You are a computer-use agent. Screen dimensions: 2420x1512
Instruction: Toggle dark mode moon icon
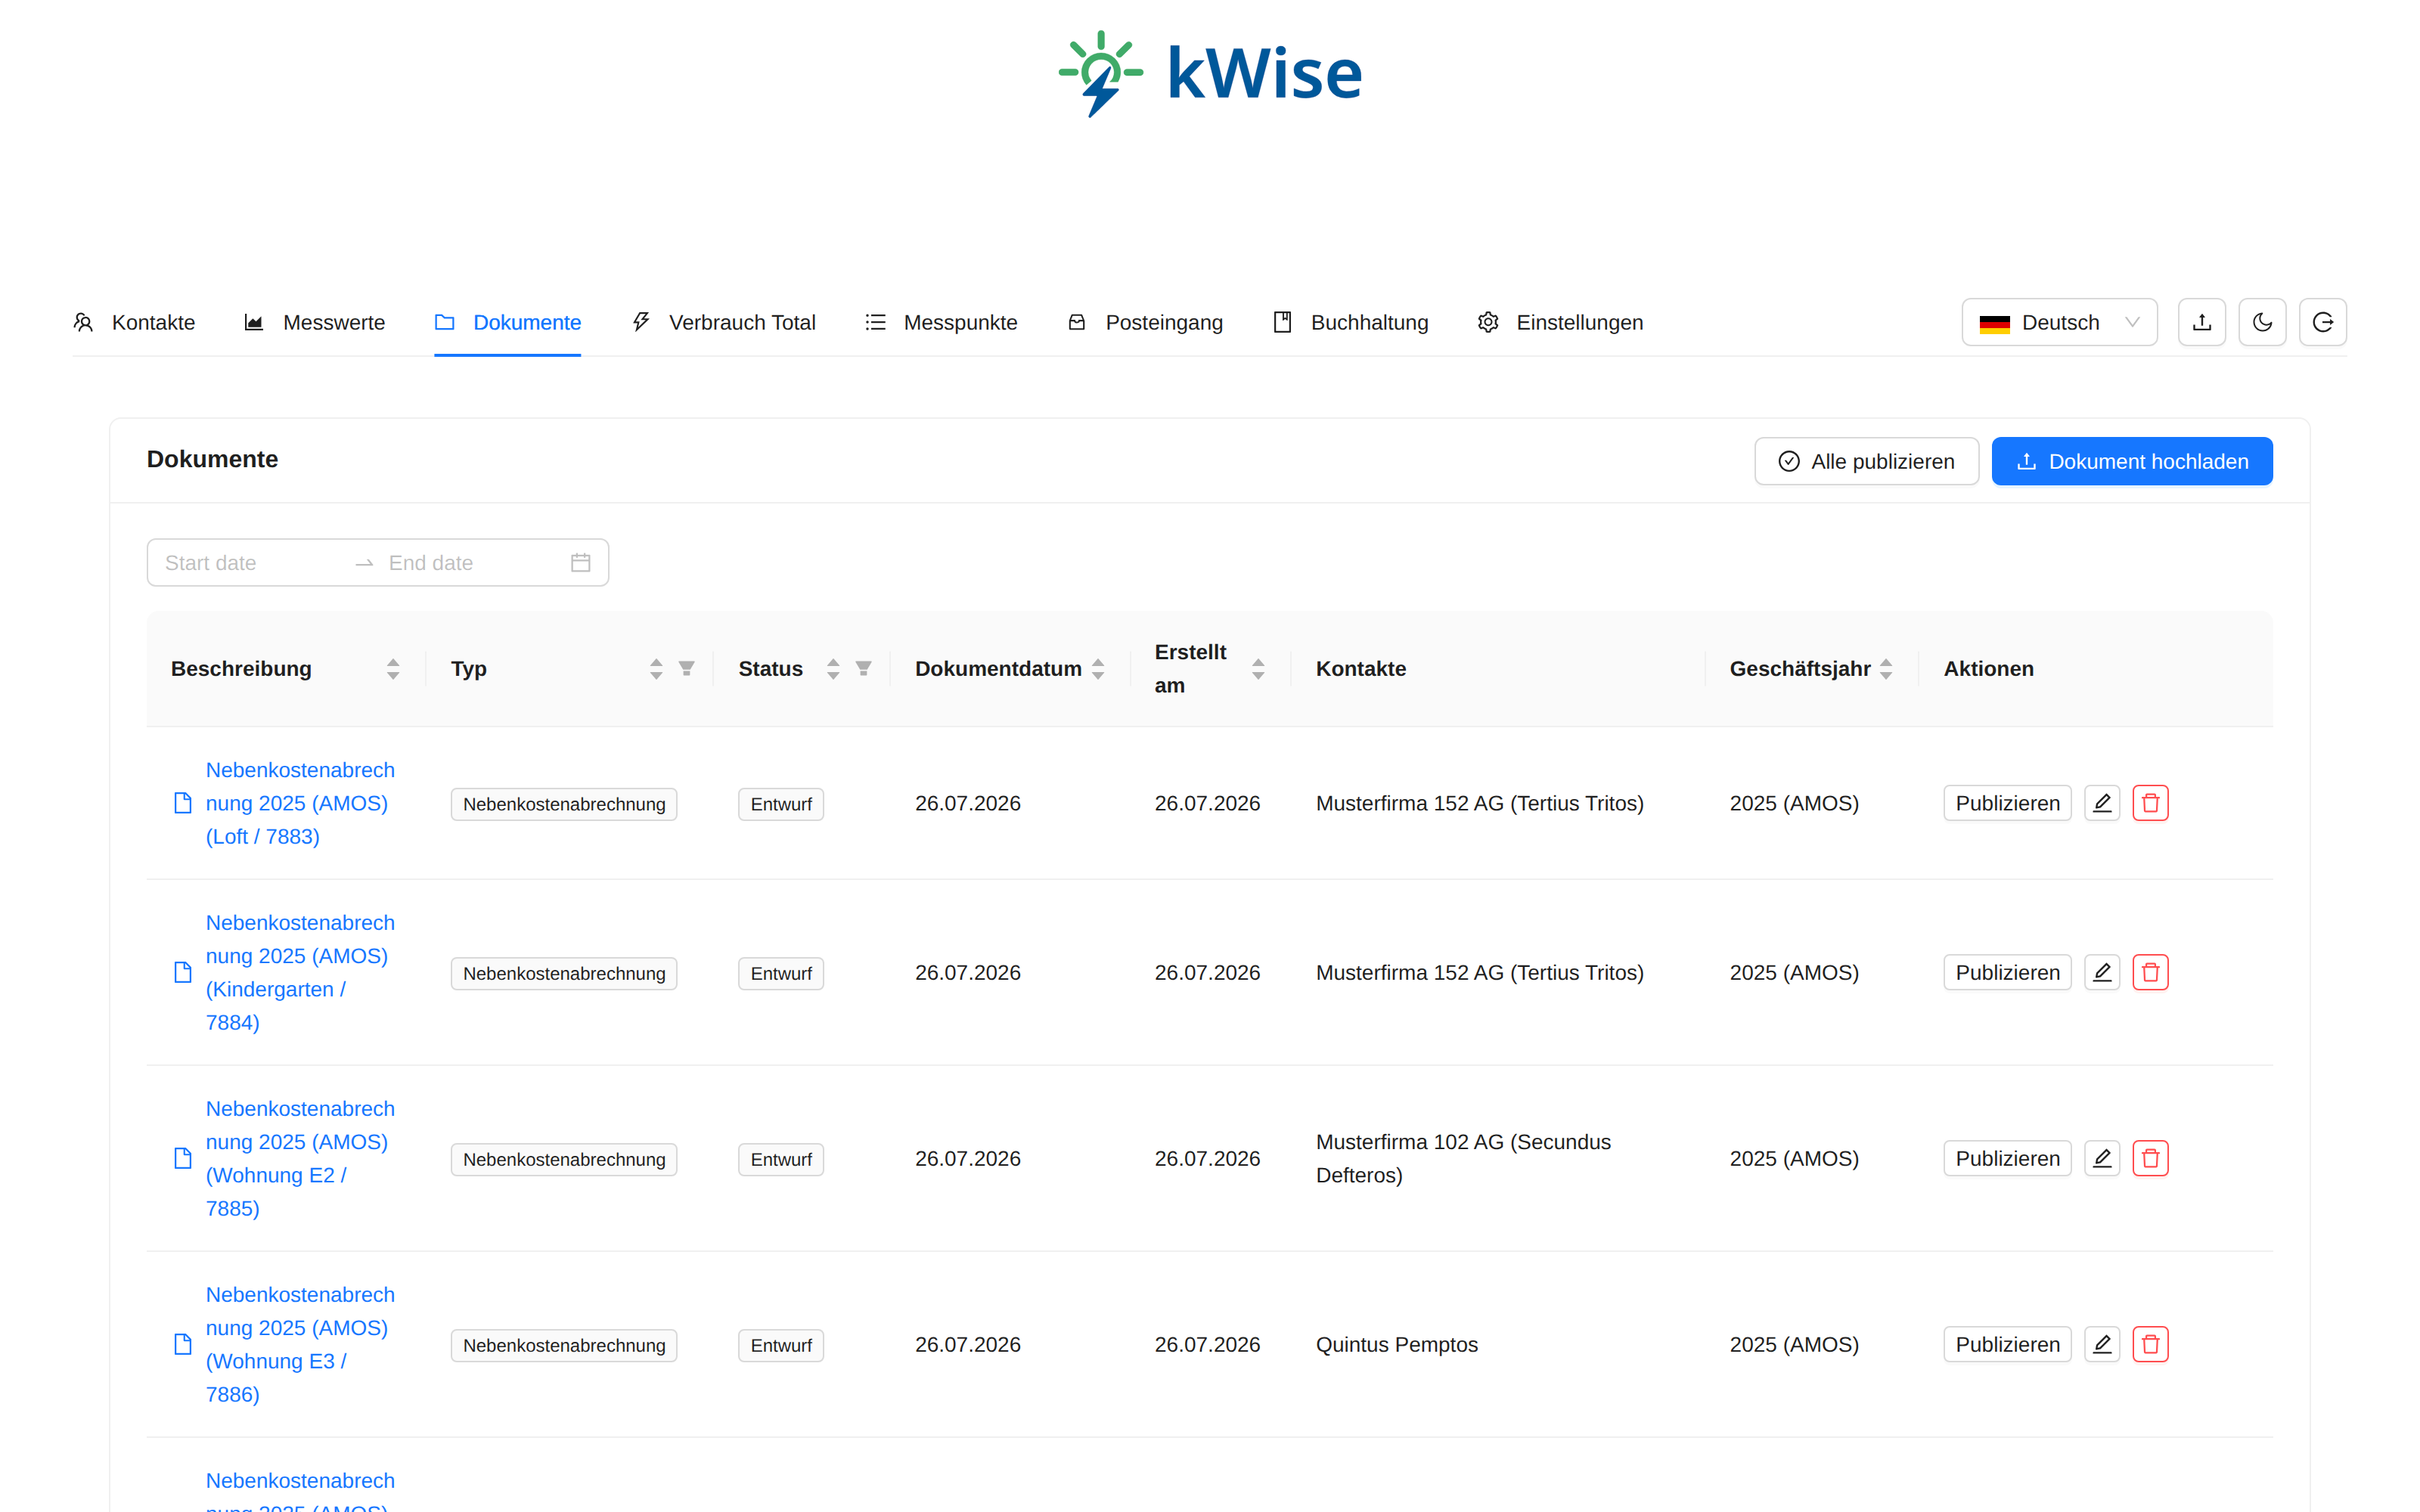click(x=2262, y=322)
